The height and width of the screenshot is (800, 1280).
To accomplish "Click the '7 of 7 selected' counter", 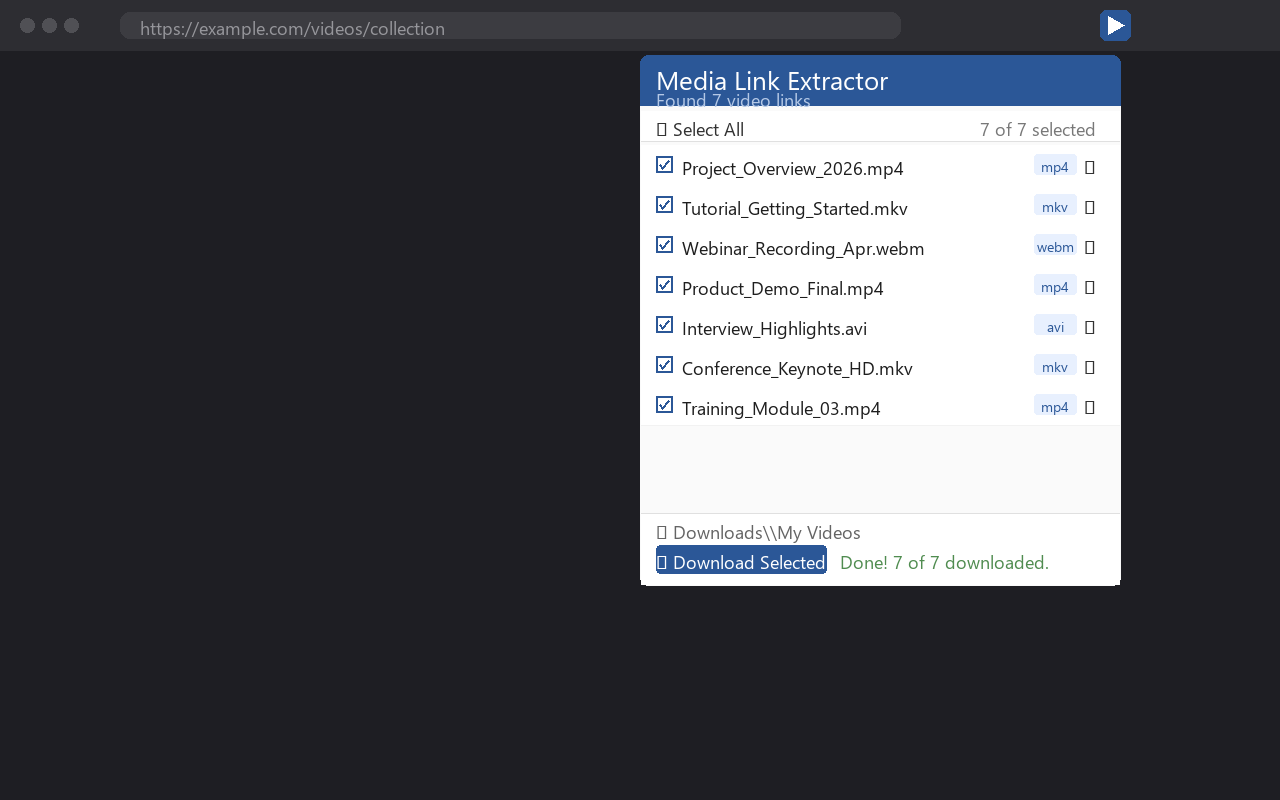I will click(x=1037, y=130).
